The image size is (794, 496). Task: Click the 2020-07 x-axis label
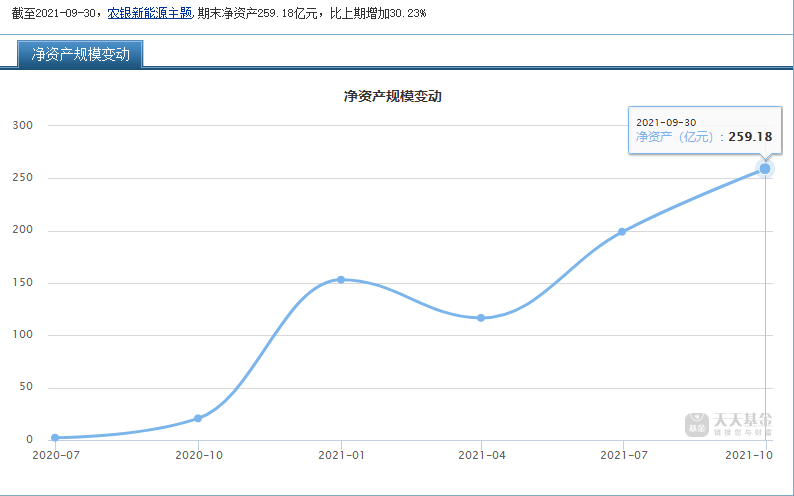coord(56,455)
